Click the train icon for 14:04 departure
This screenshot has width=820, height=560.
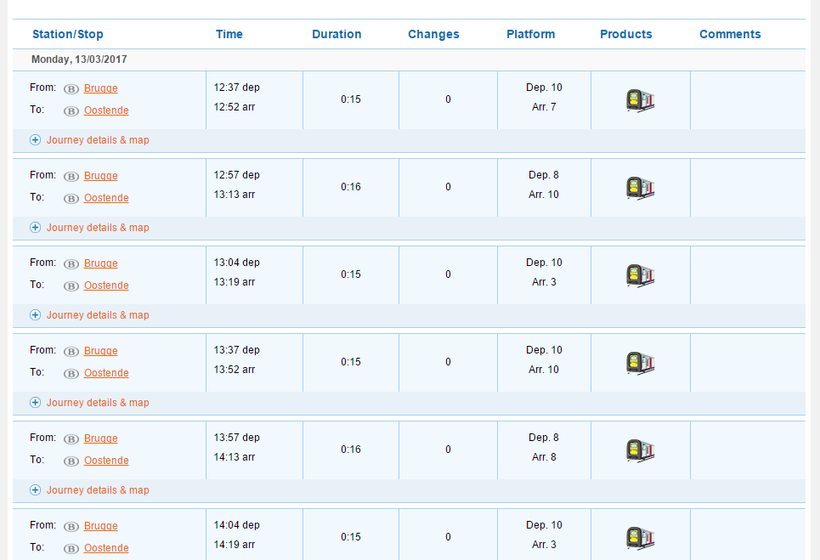coord(640,537)
